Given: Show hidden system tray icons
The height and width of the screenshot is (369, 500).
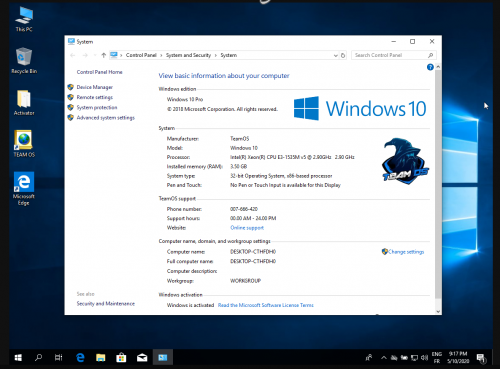Looking at the screenshot, I should point(384,358).
